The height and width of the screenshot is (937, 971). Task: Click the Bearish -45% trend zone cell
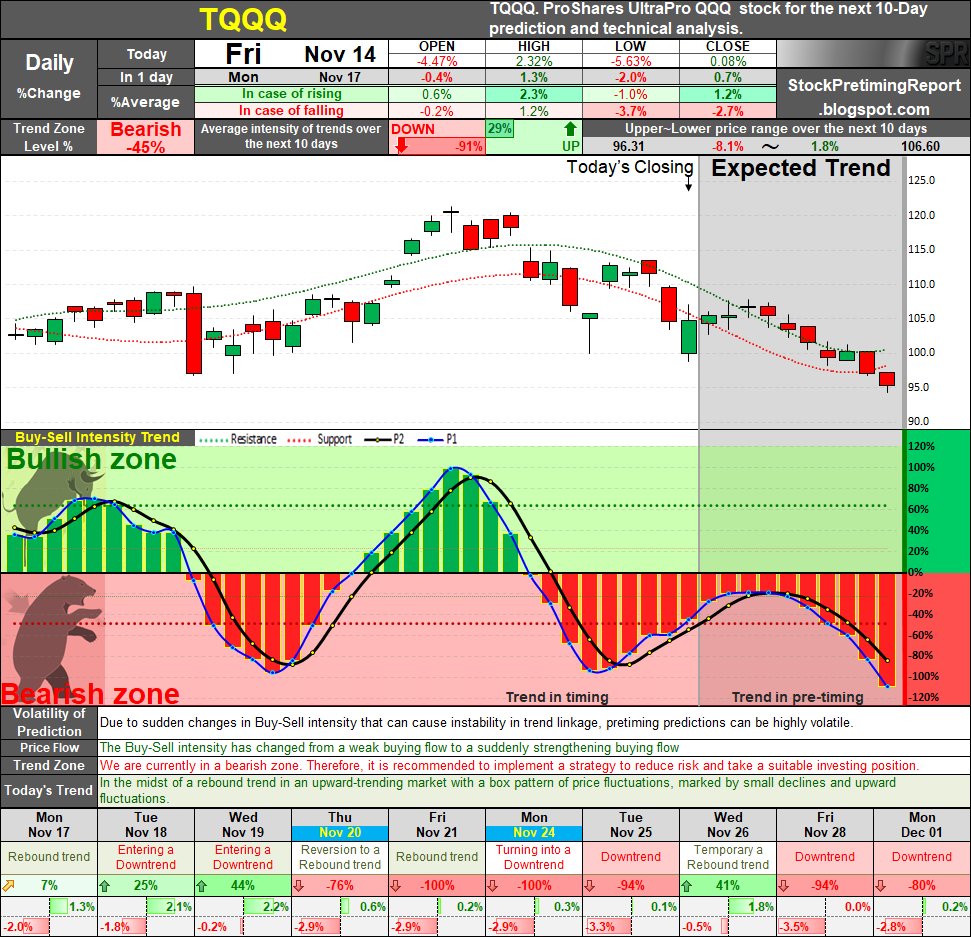click(x=146, y=137)
